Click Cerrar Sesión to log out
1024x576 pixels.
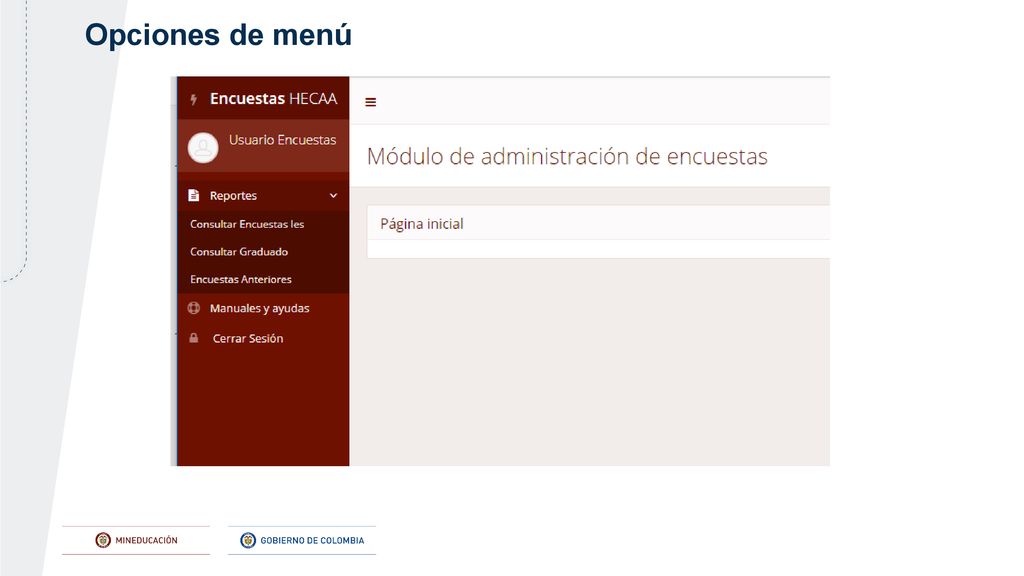(x=248, y=338)
